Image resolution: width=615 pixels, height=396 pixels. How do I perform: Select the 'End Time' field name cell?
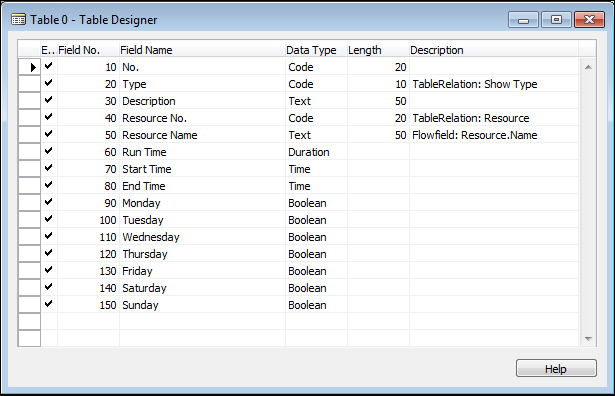pos(202,185)
